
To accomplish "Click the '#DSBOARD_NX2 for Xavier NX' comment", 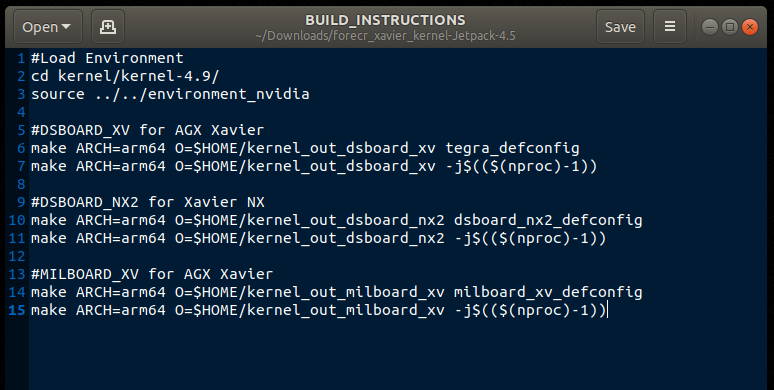I will [148, 202].
